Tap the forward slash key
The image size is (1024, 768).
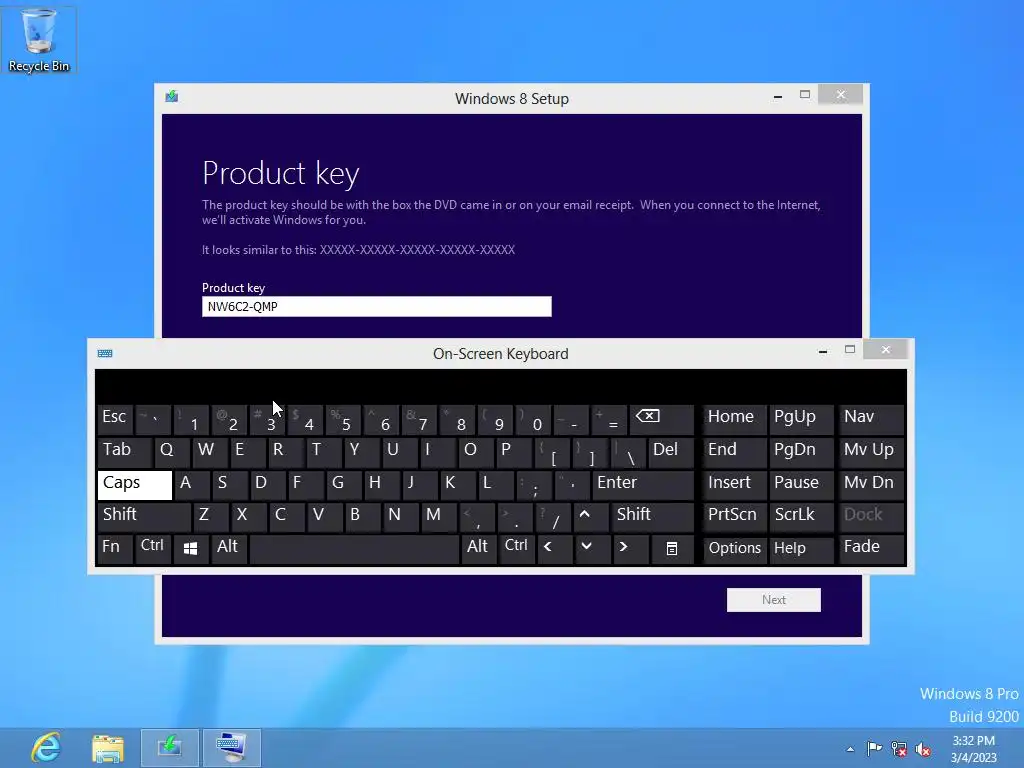(x=553, y=516)
